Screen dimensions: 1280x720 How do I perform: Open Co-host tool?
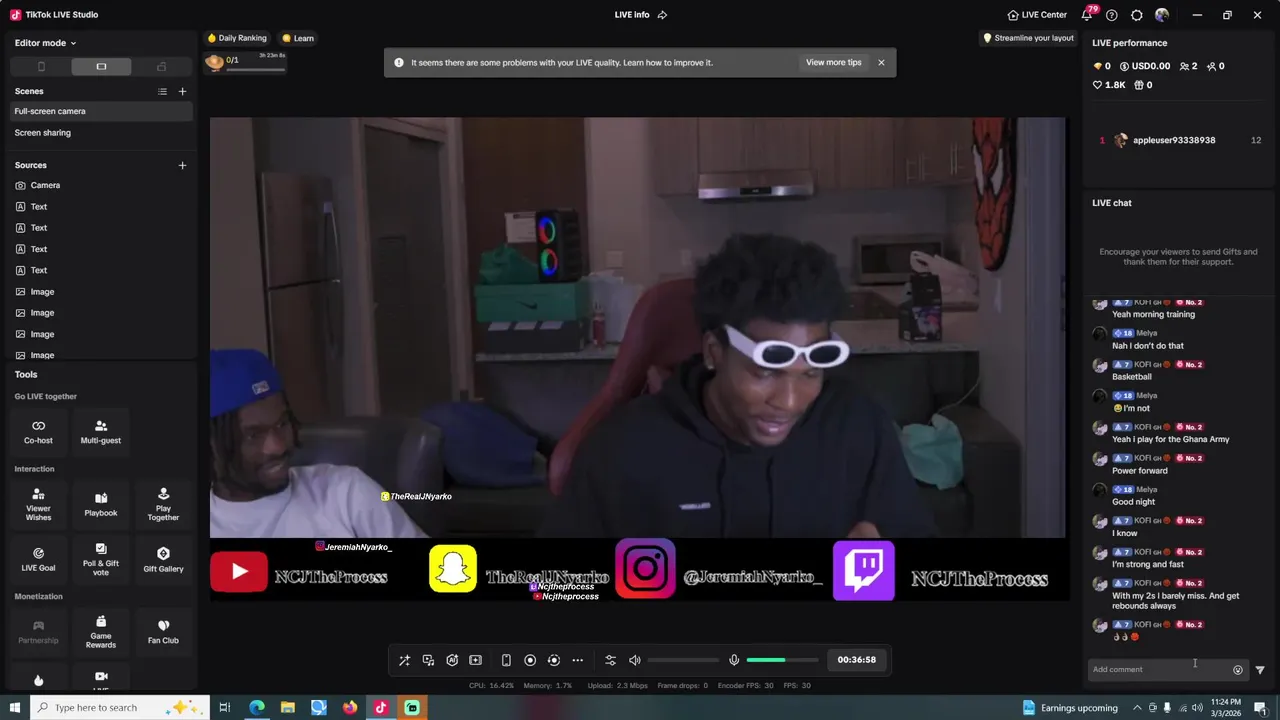coord(38,431)
